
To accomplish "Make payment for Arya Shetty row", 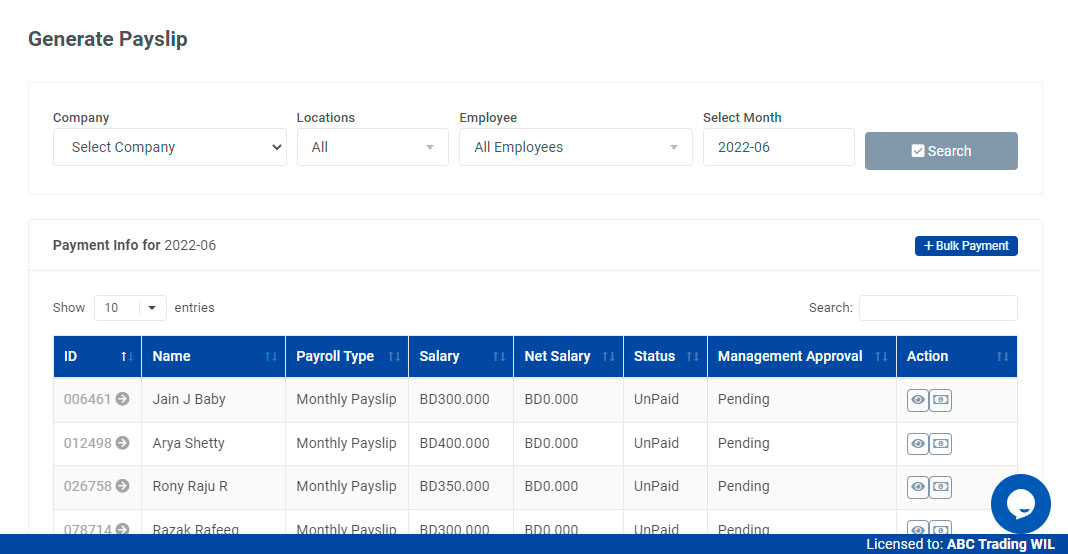I will (x=940, y=443).
